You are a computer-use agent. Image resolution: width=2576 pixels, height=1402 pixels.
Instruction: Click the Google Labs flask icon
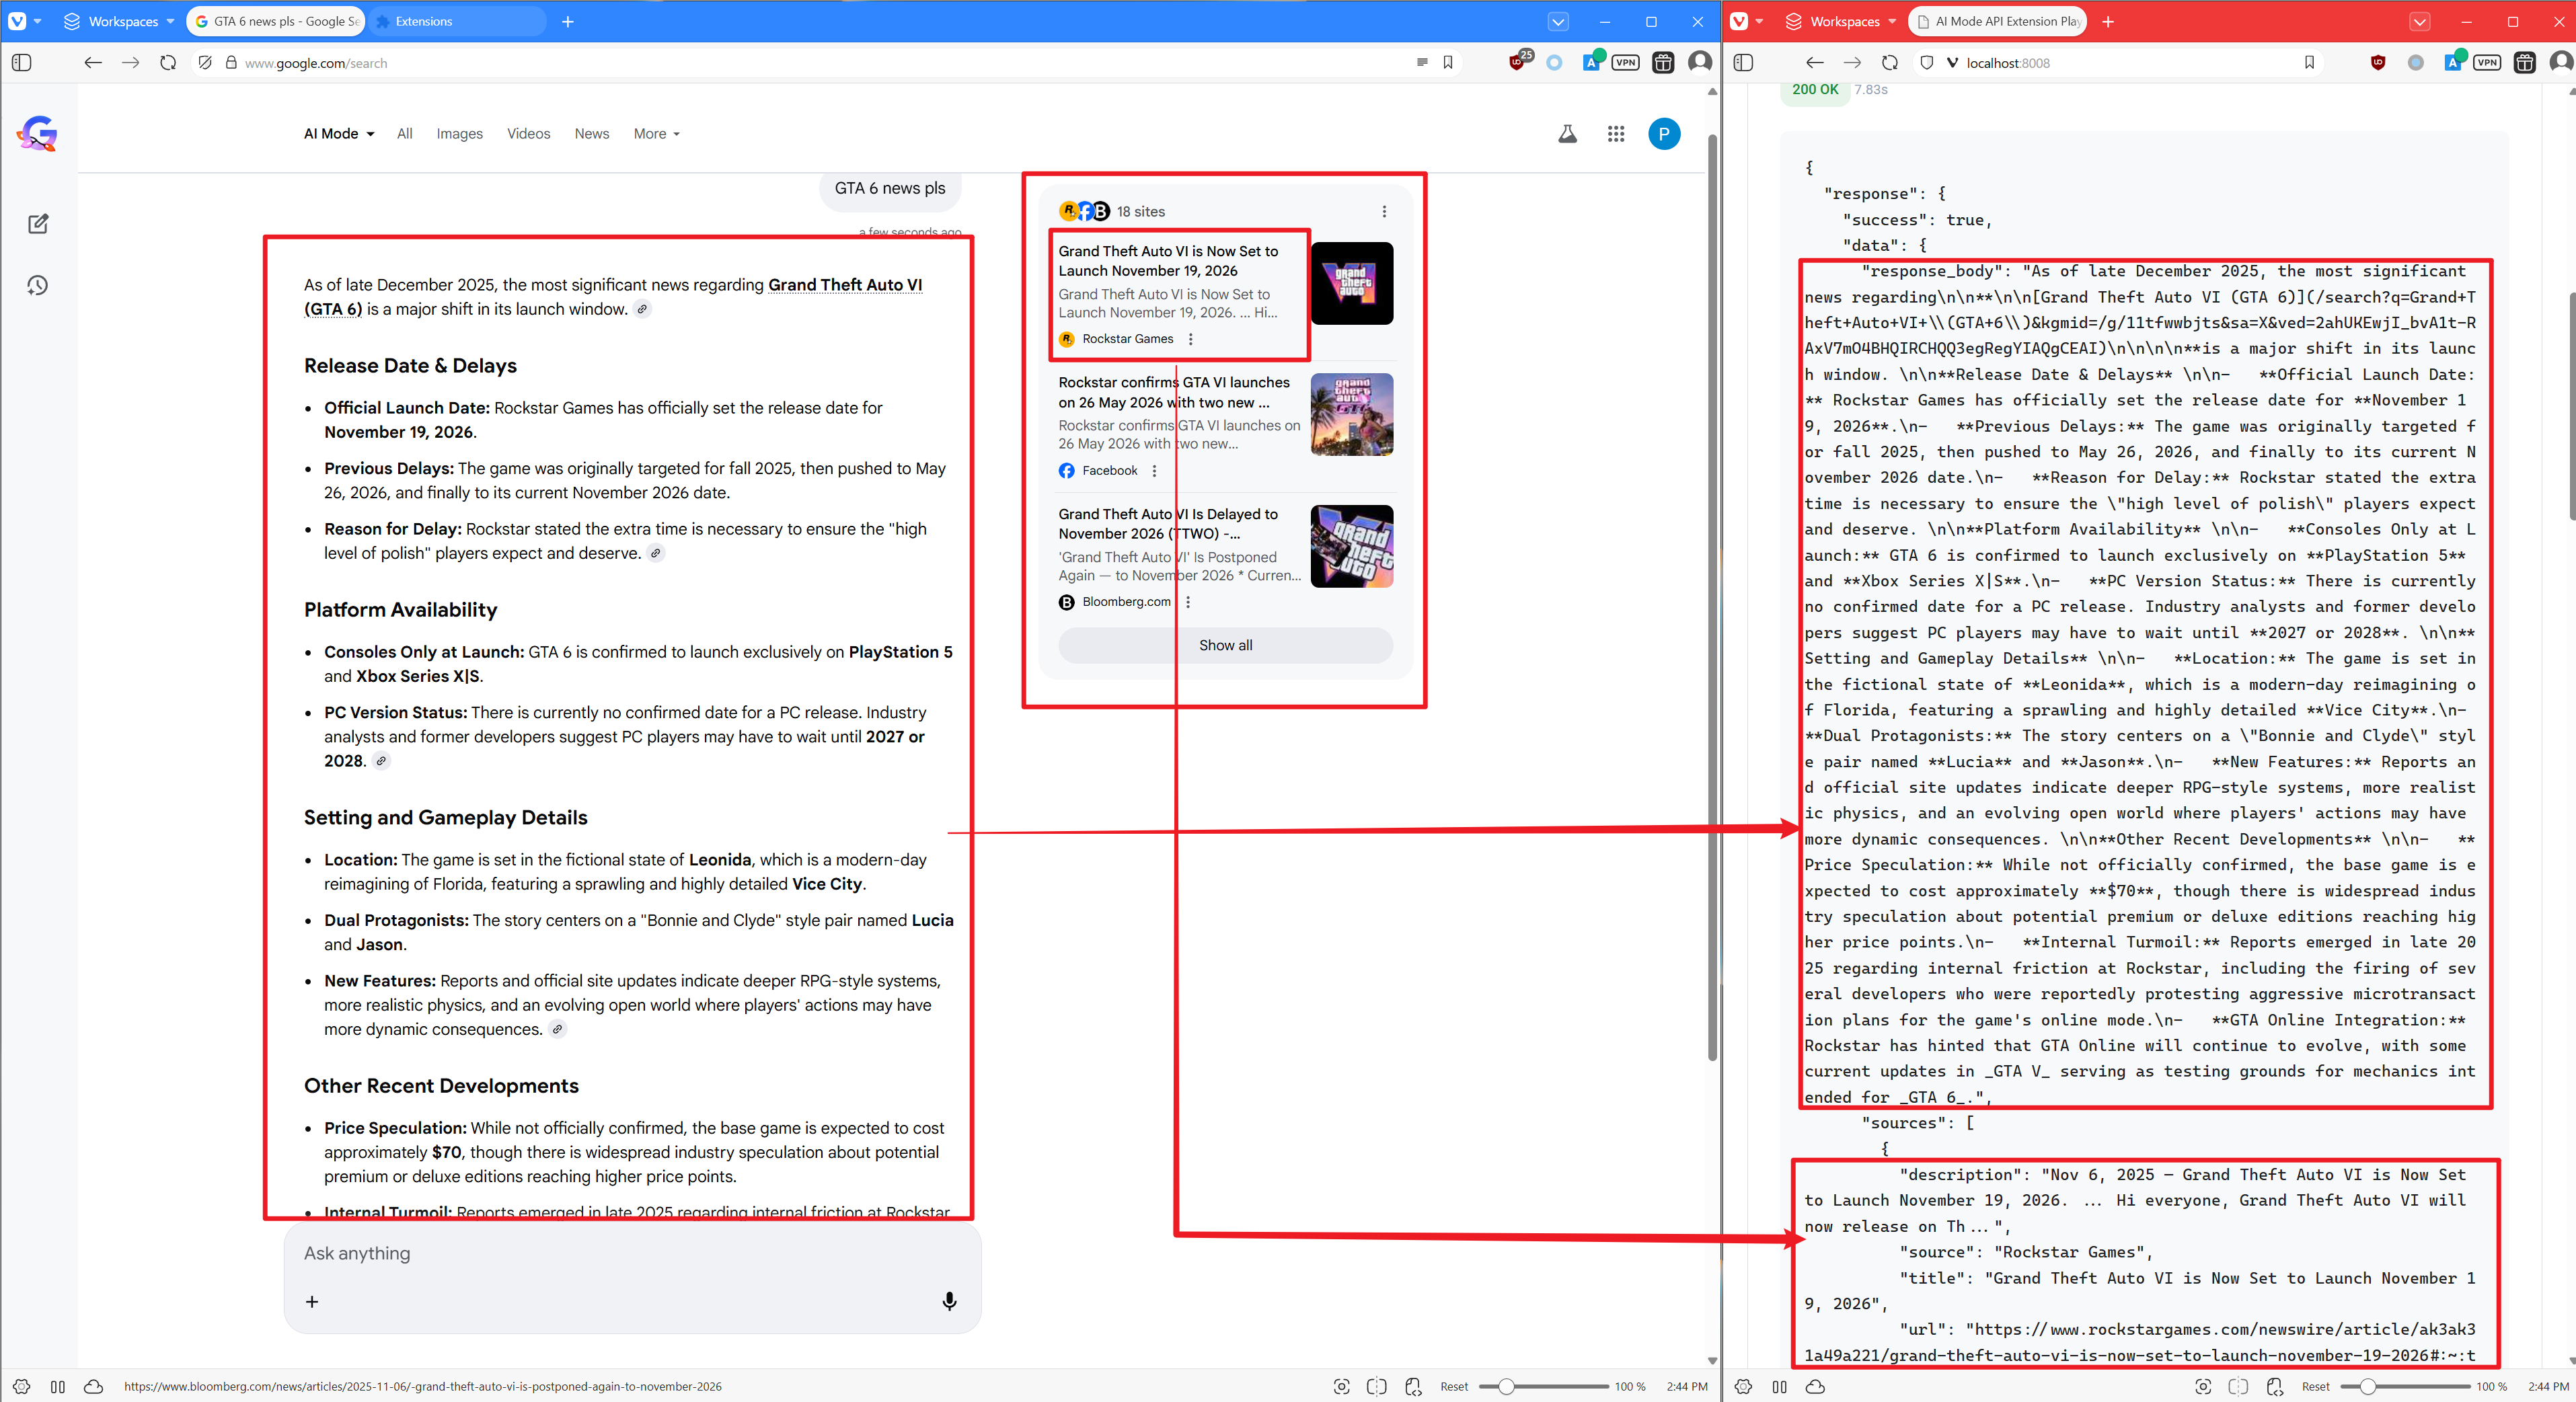[x=1567, y=134]
